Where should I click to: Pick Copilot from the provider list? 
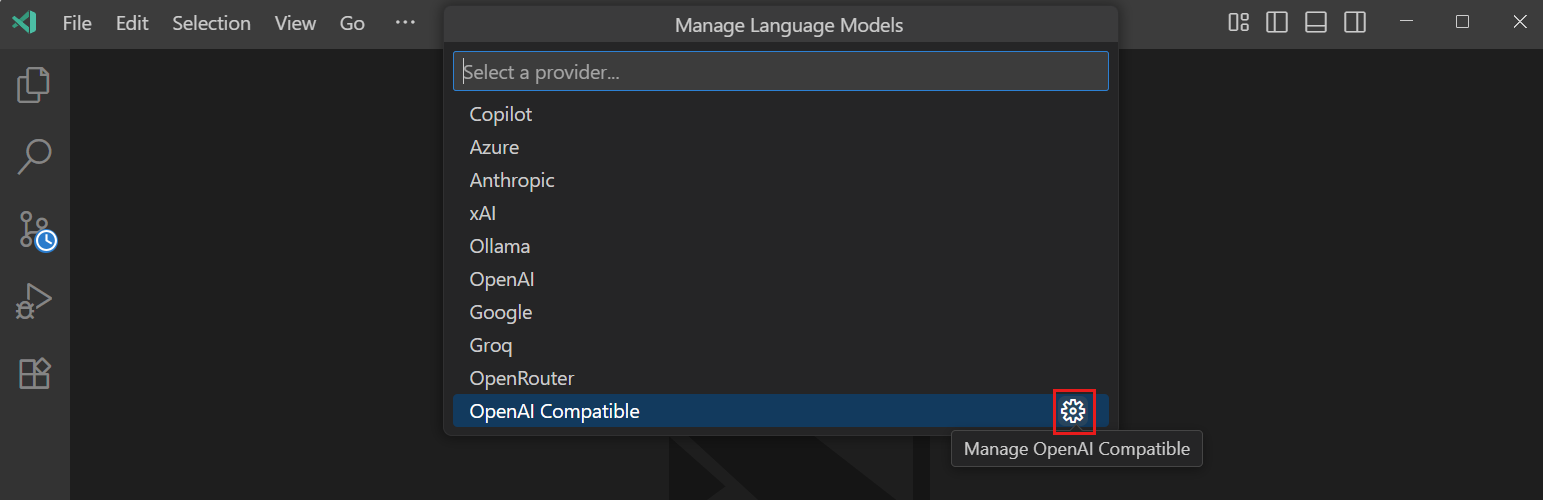(501, 114)
